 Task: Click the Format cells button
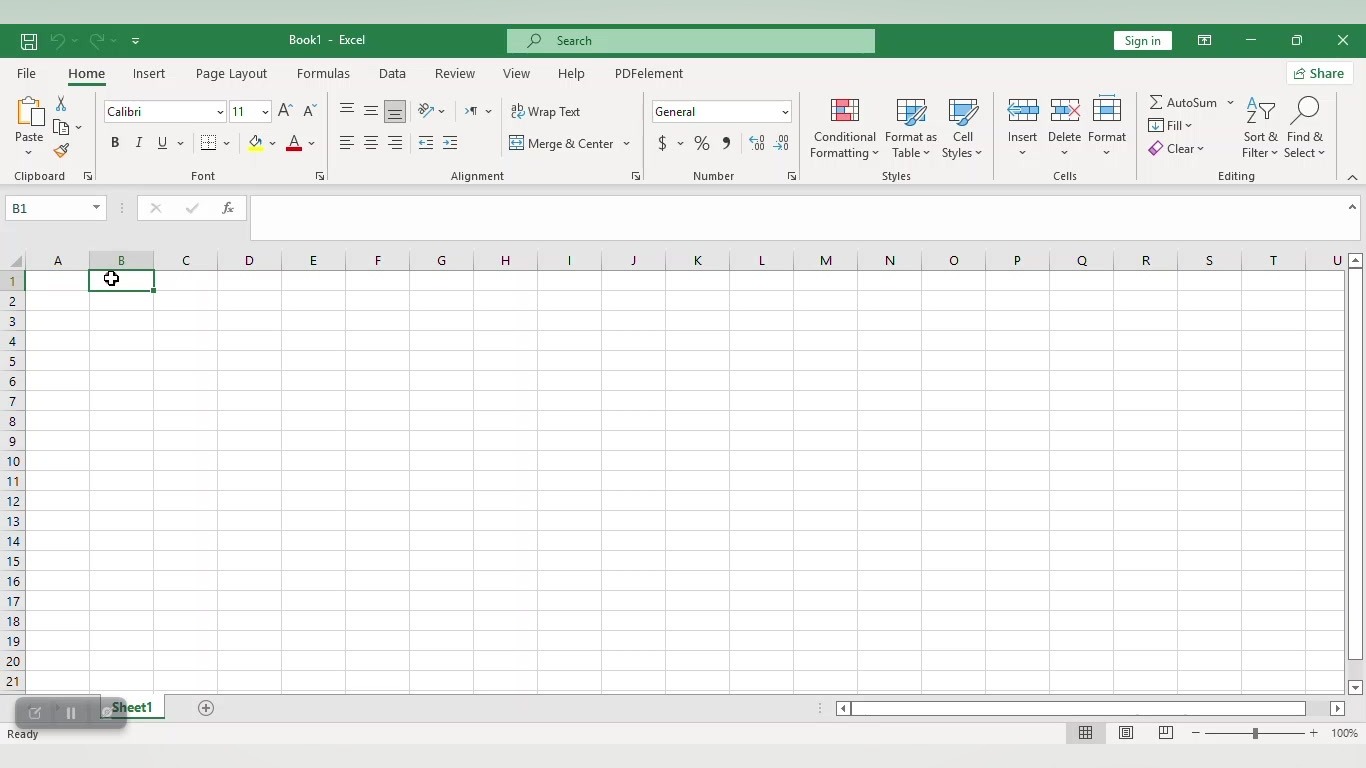pyautogui.click(x=1107, y=128)
